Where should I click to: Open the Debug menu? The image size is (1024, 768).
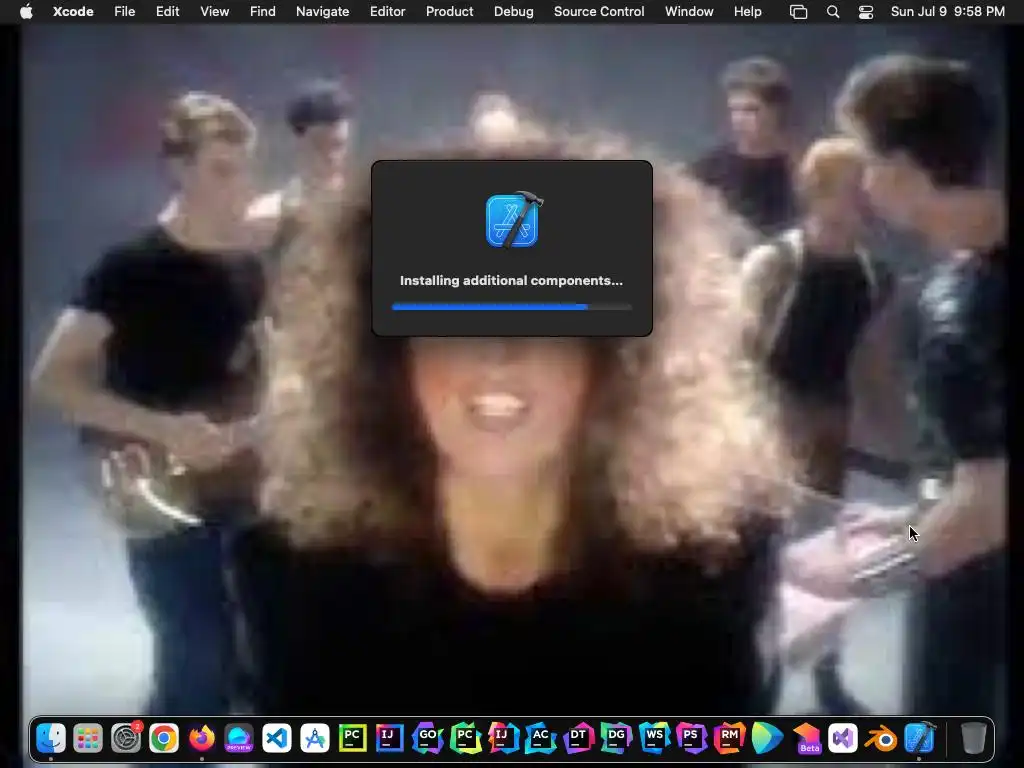click(513, 12)
